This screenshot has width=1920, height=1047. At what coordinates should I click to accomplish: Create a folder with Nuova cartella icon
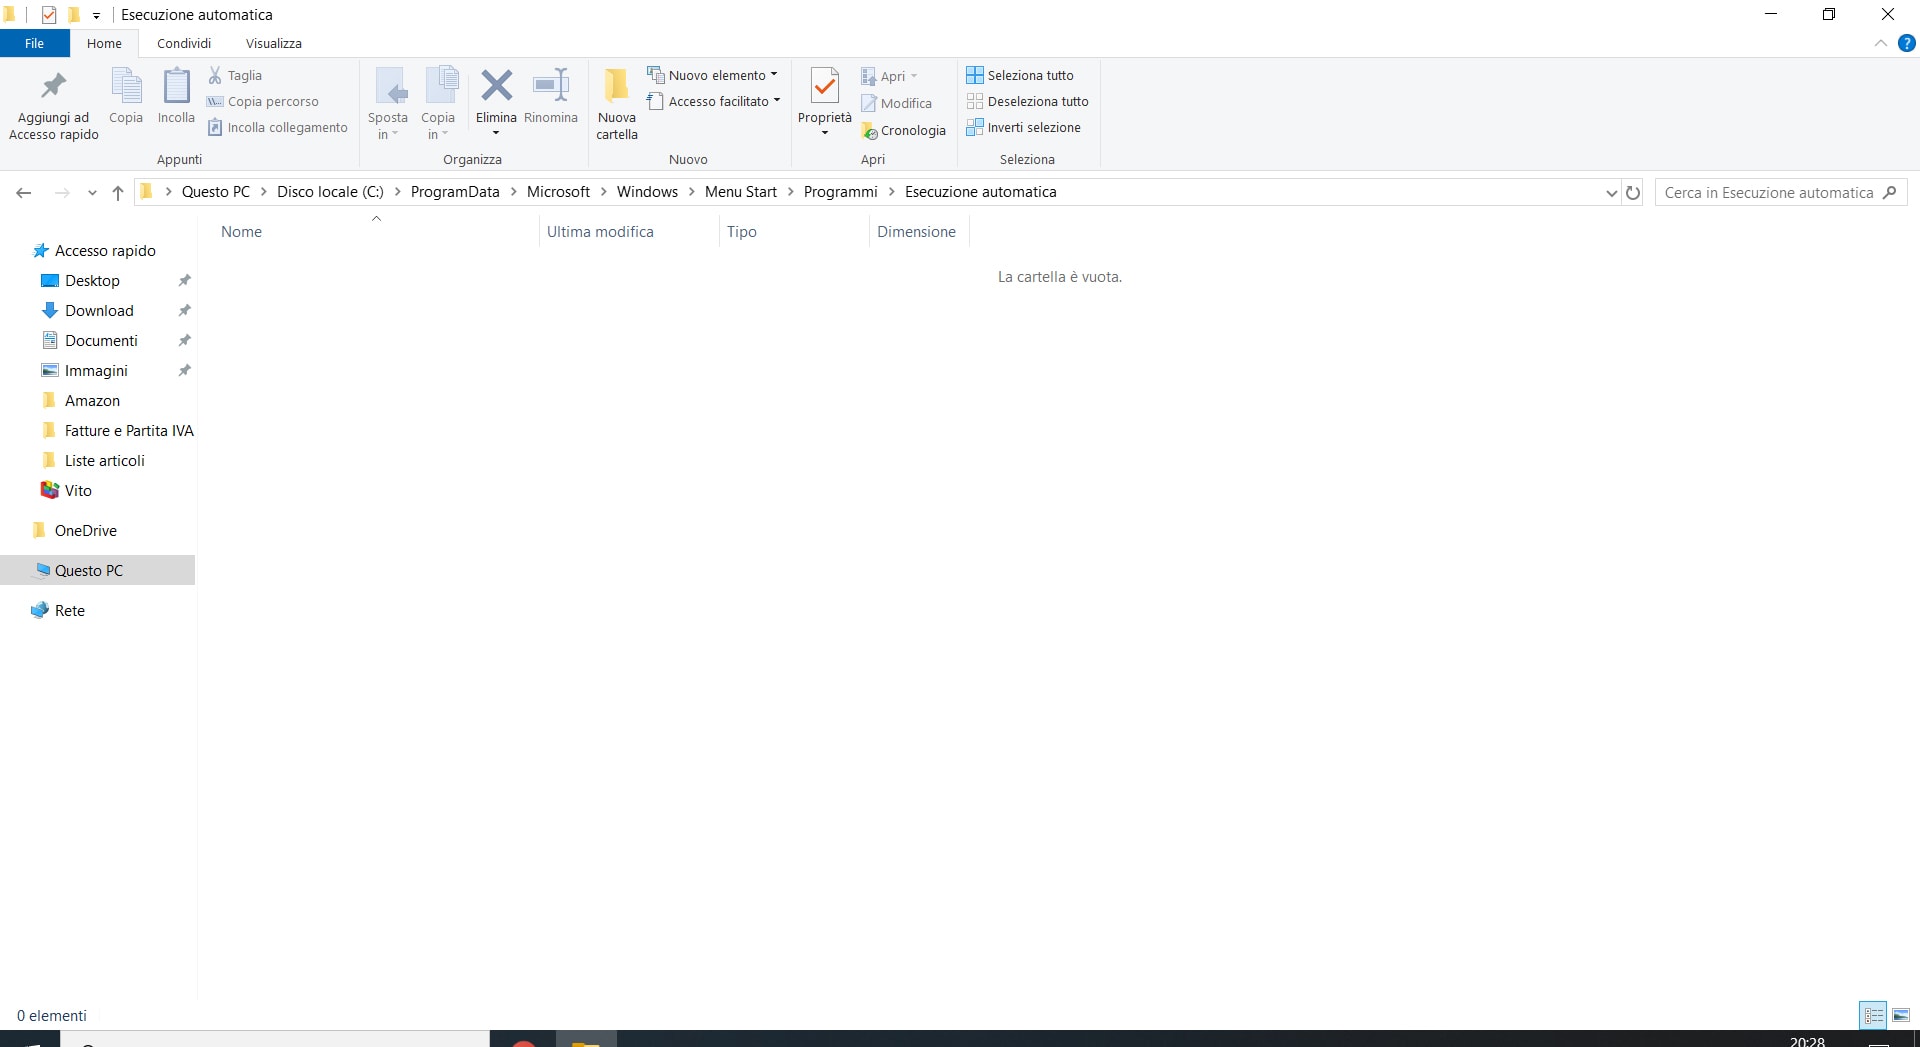coord(616,89)
